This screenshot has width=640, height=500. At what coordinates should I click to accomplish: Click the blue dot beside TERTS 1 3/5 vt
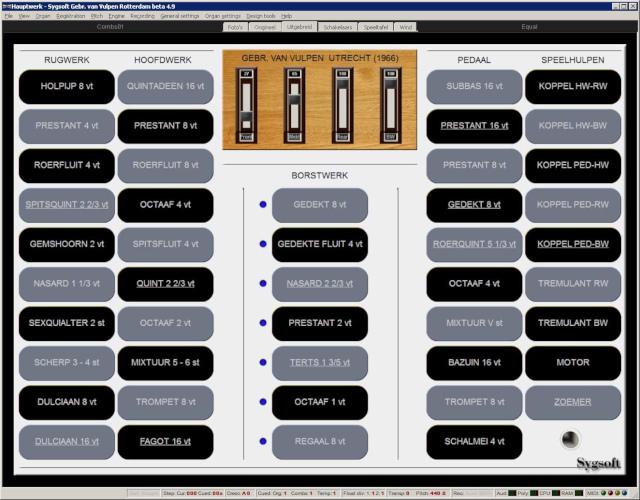[x=263, y=363]
